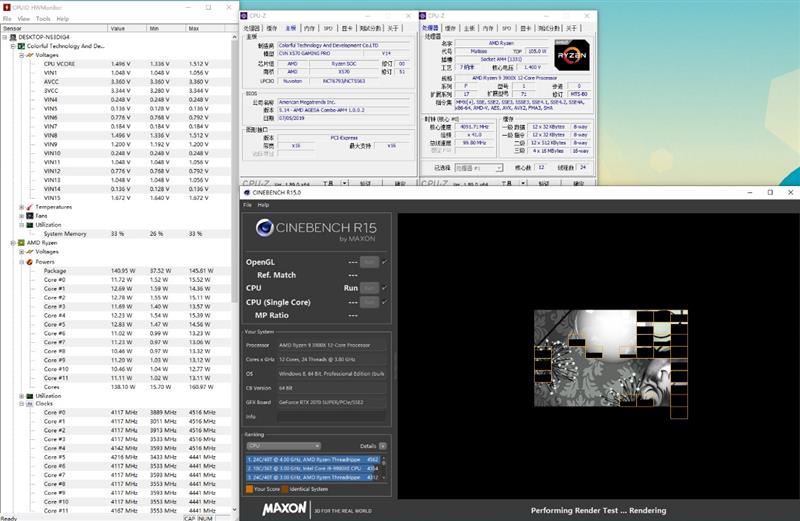Select first ranking entry AMD Ryzen Threadripper 4562

pyautogui.click(x=313, y=459)
